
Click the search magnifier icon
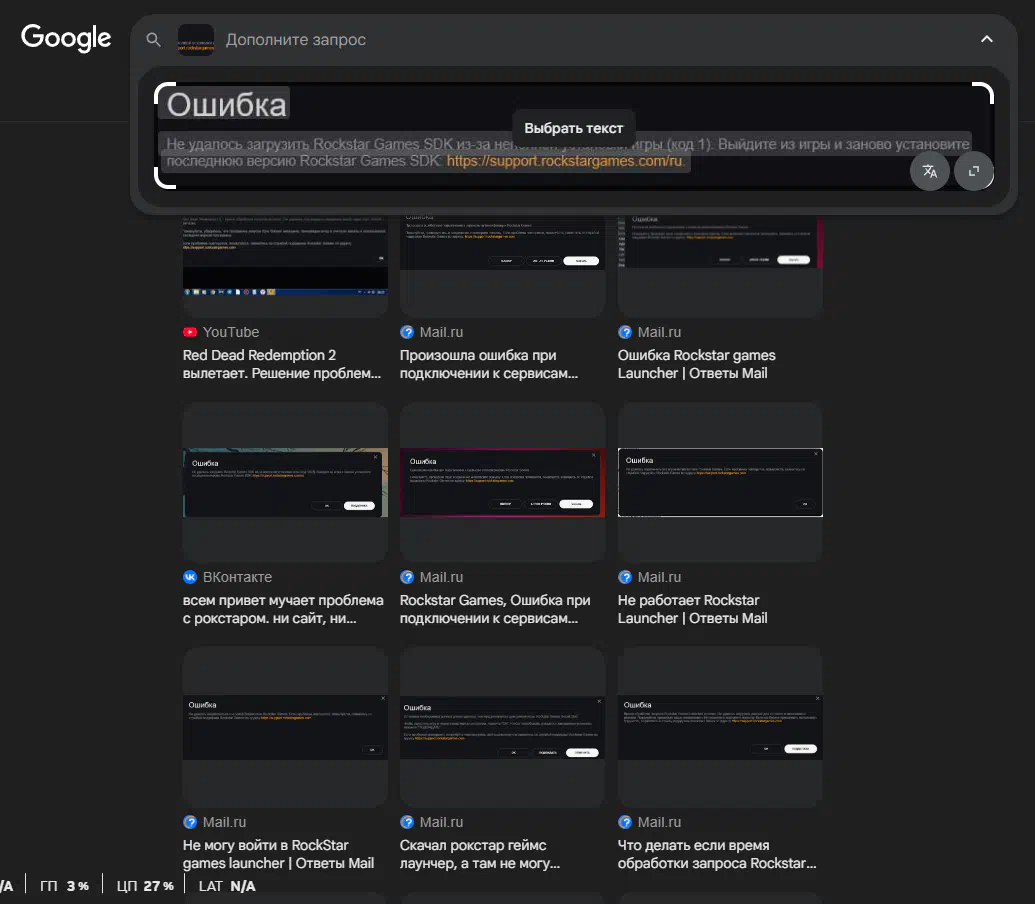click(153, 40)
